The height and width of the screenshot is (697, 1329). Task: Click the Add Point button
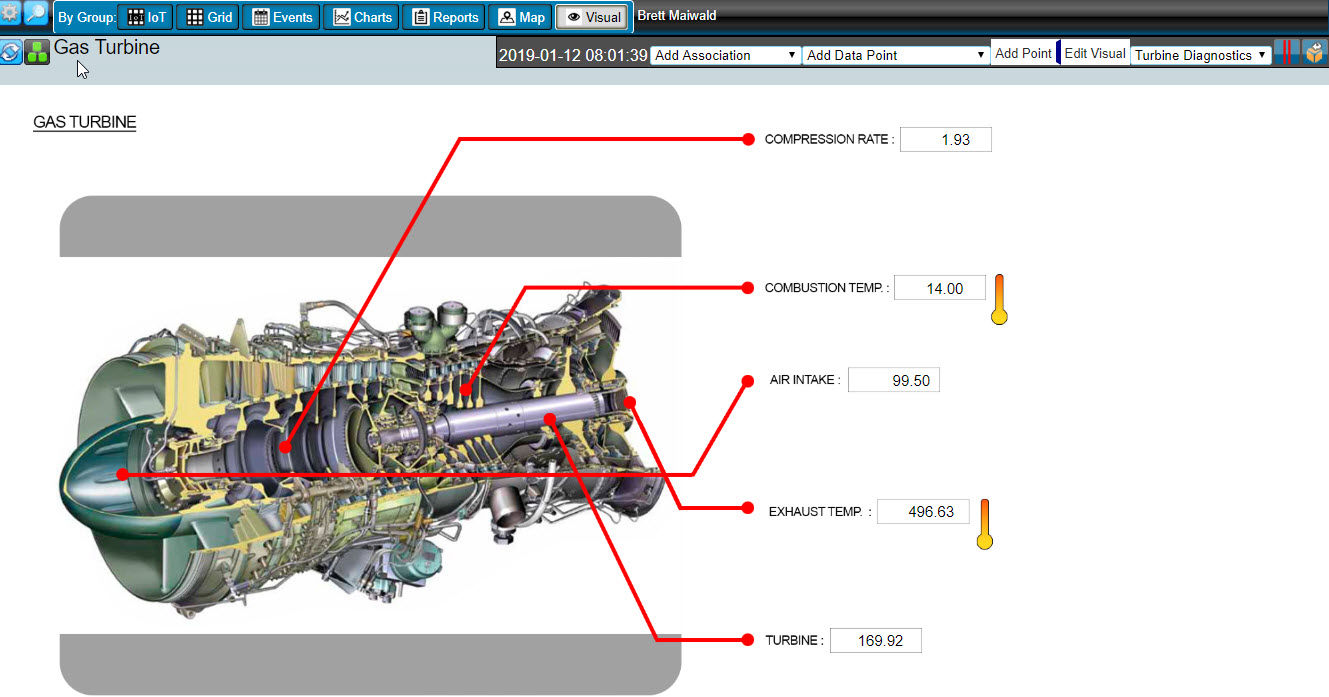pyautogui.click(x=1023, y=54)
